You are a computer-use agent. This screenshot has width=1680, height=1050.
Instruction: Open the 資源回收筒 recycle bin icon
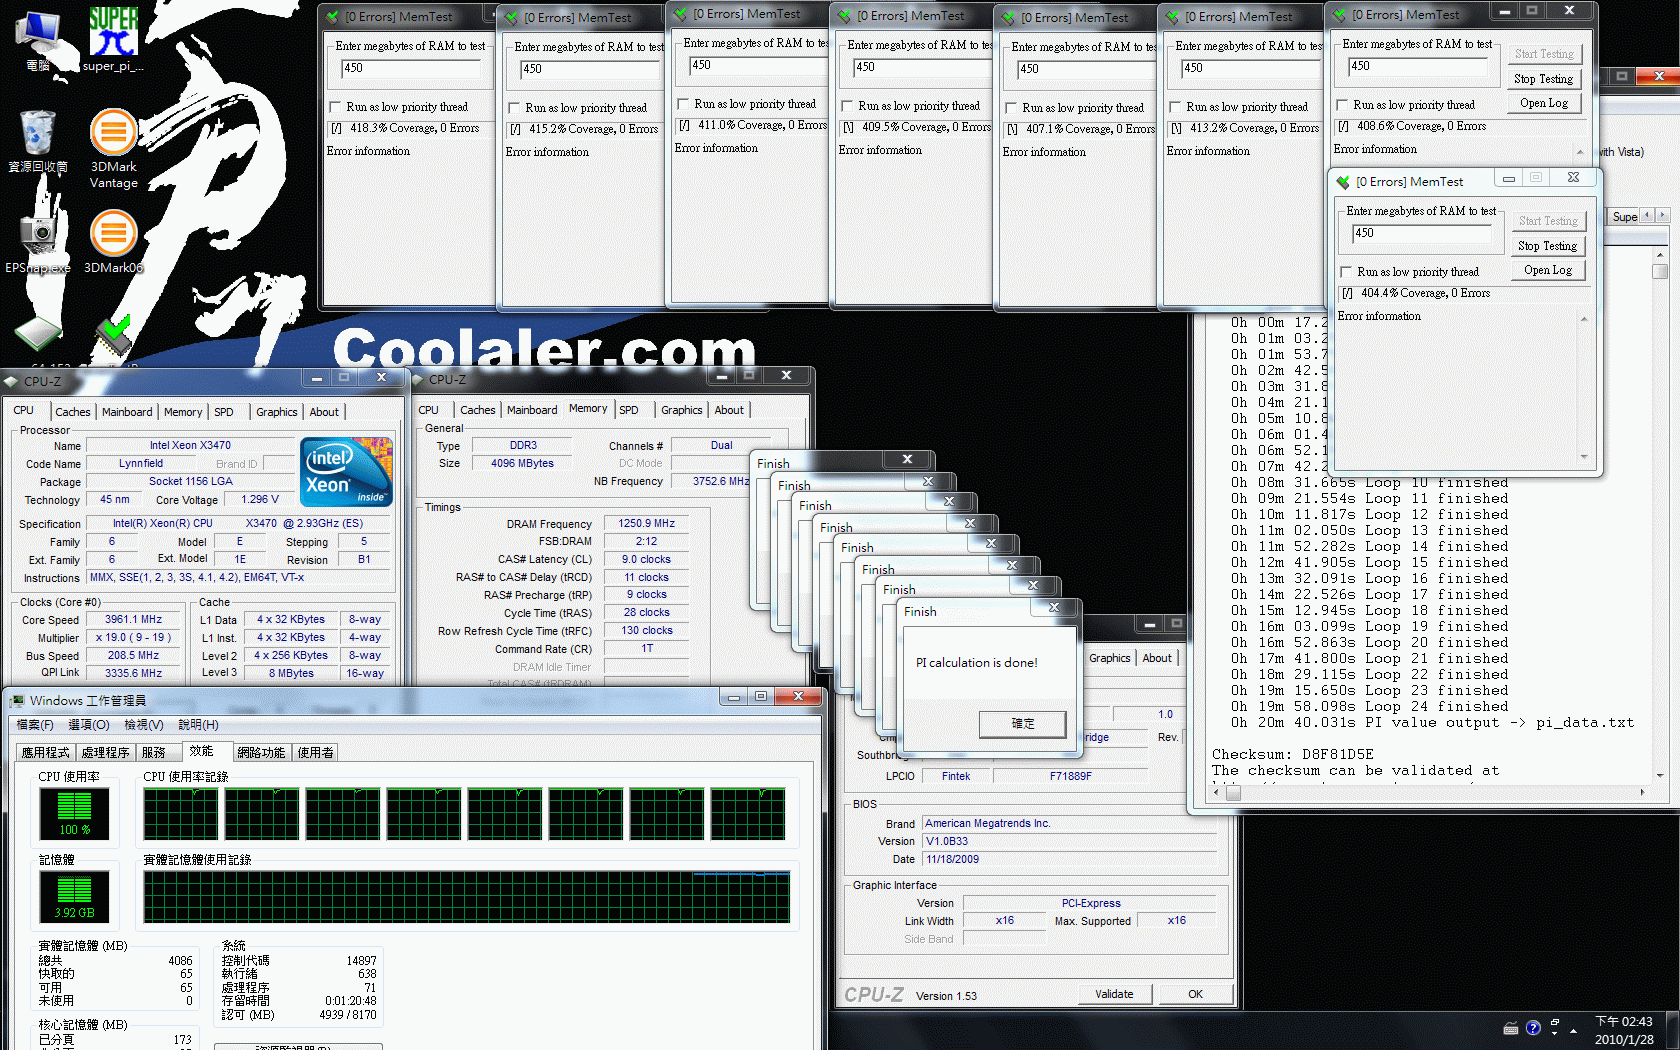click(38, 141)
